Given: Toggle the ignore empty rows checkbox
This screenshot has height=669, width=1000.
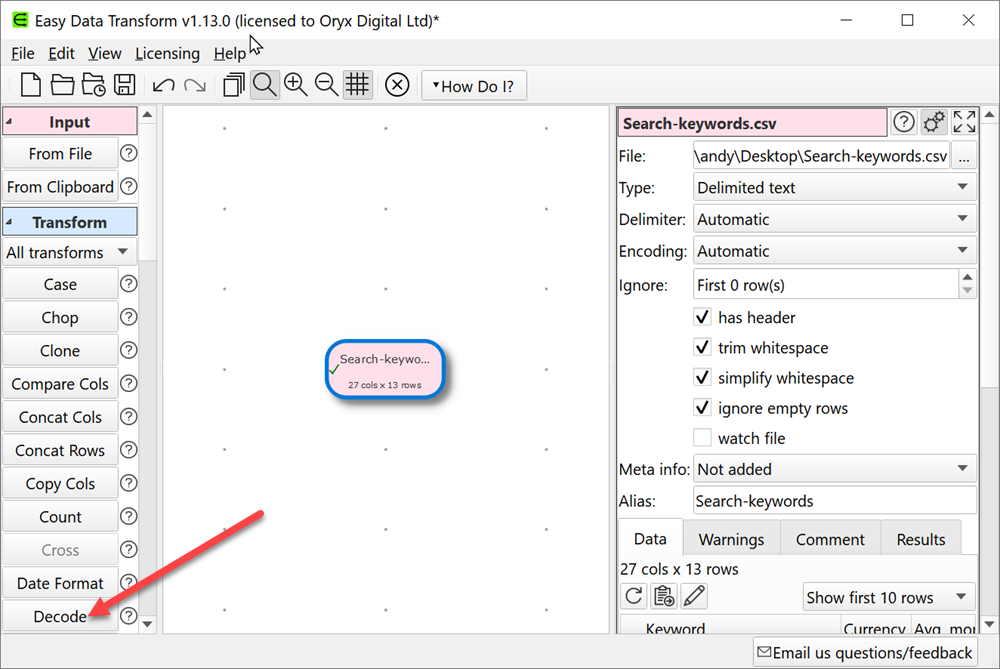Looking at the screenshot, I should click(703, 408).
